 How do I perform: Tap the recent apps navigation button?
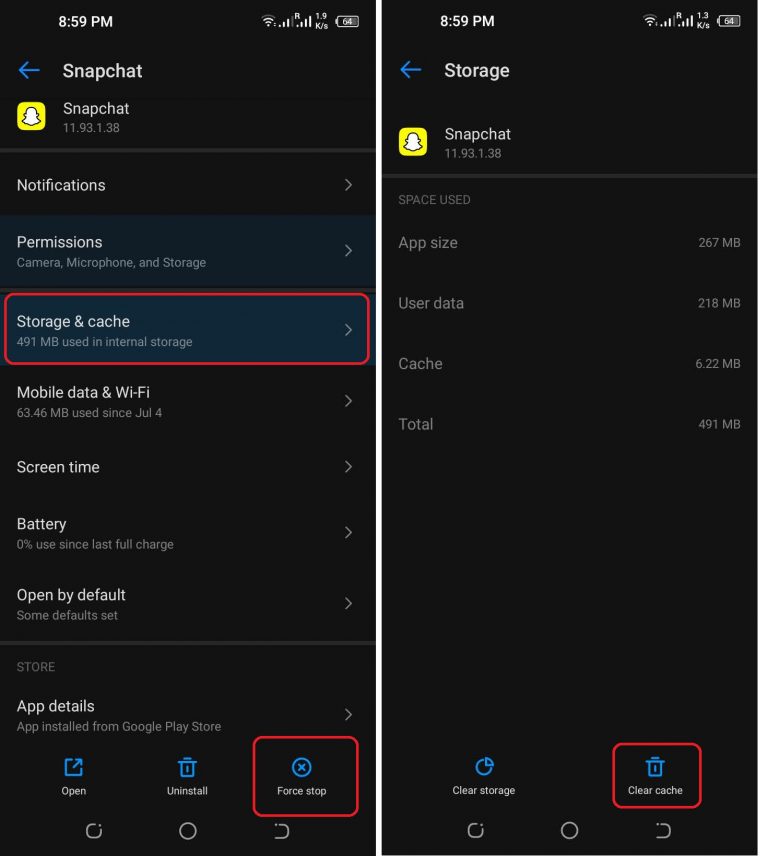pyautogui.click(x=94, y=831)
